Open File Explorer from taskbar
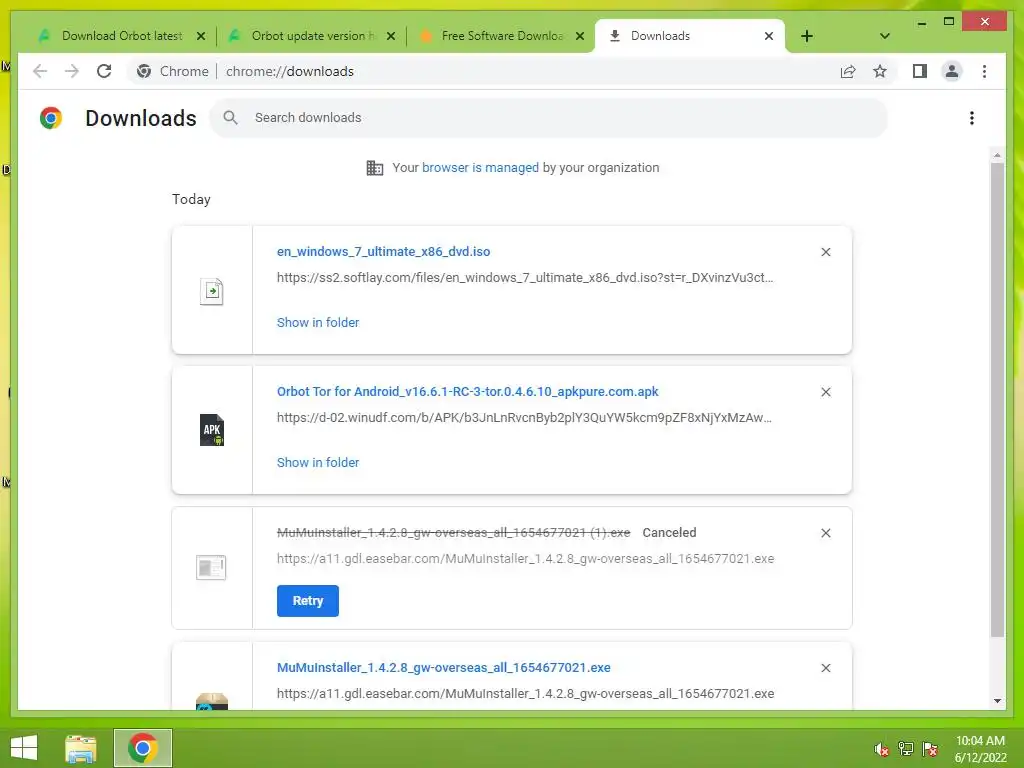 81,748
